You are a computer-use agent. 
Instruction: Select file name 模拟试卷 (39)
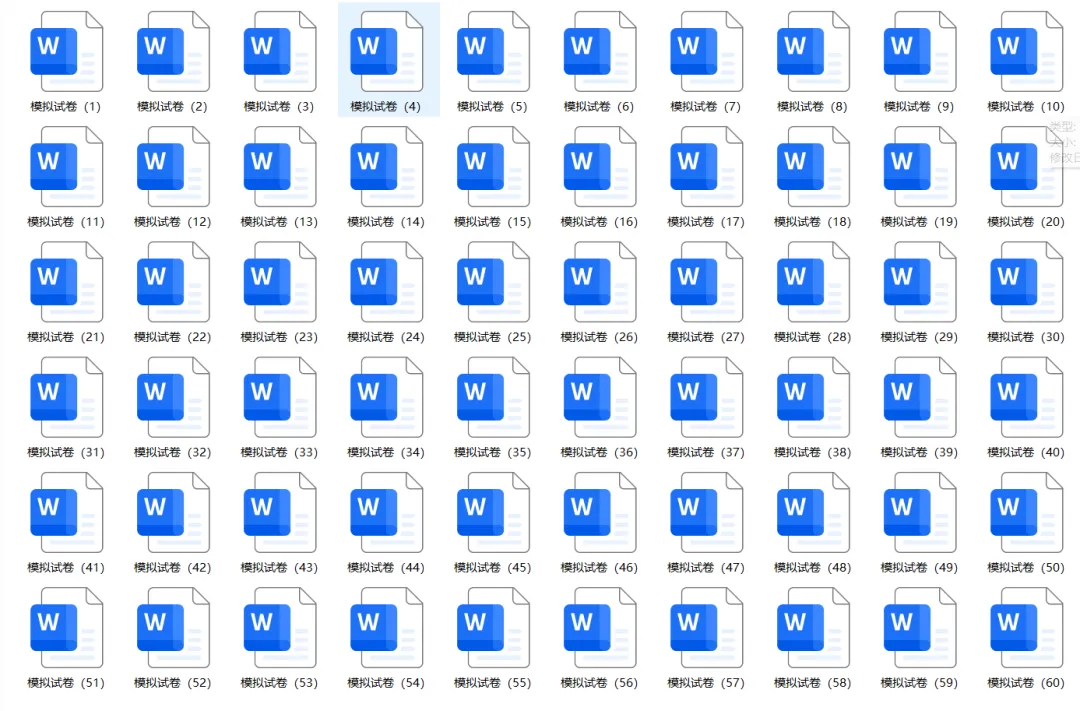point(920,453)
